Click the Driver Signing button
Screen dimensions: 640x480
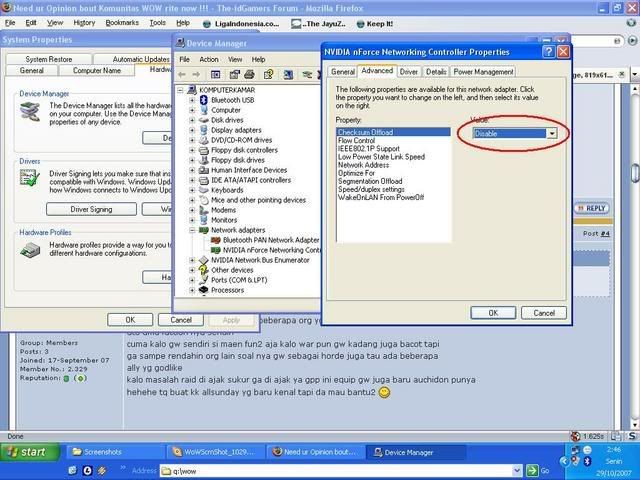click(91, 209)
